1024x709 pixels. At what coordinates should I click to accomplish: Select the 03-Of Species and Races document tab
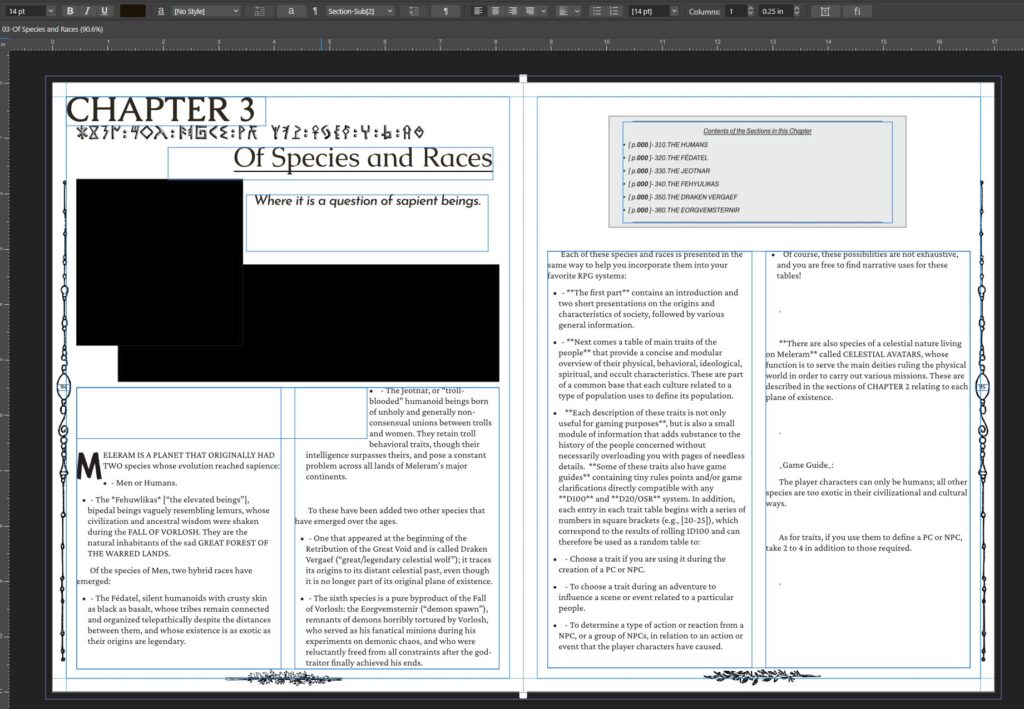point(52,29)
